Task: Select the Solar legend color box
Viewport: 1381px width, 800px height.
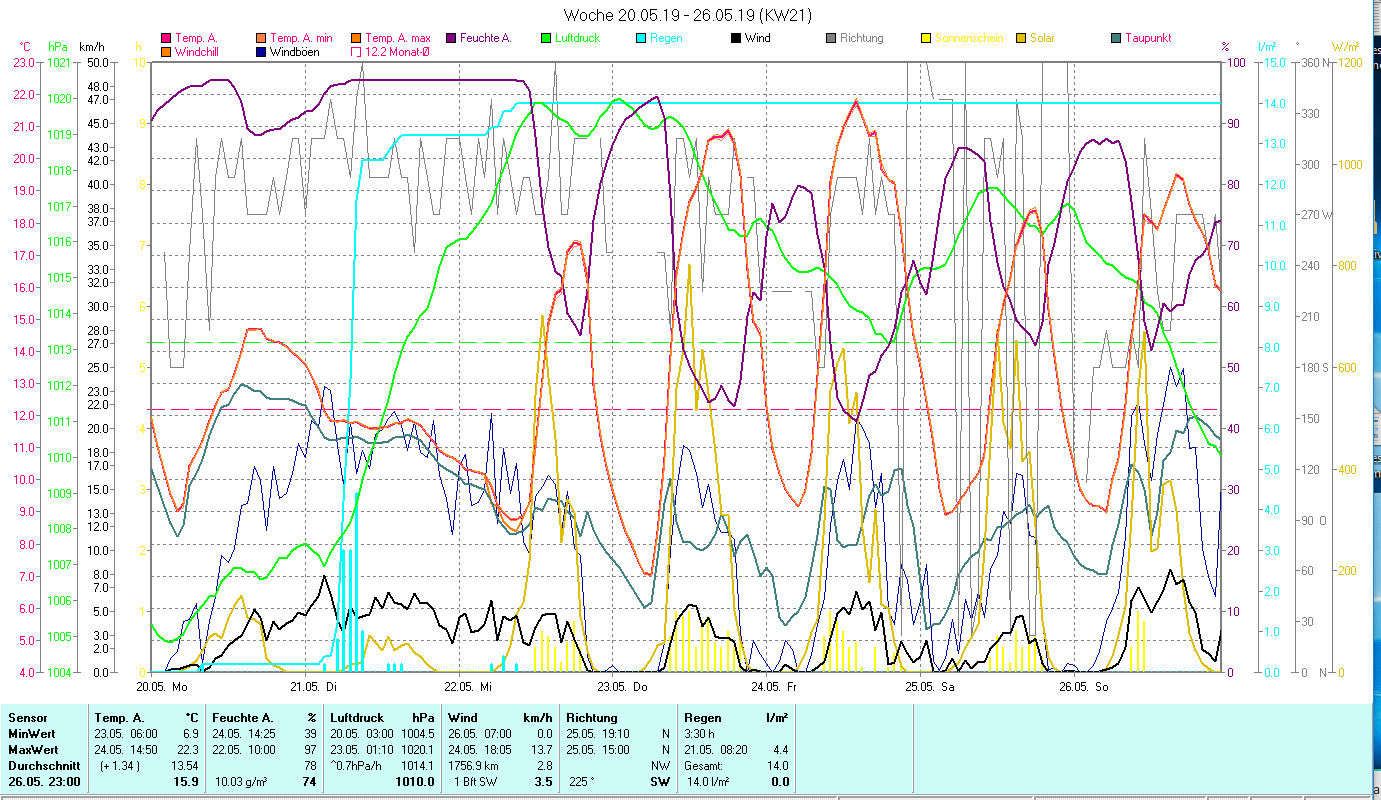Action: tap(1021, 39)
